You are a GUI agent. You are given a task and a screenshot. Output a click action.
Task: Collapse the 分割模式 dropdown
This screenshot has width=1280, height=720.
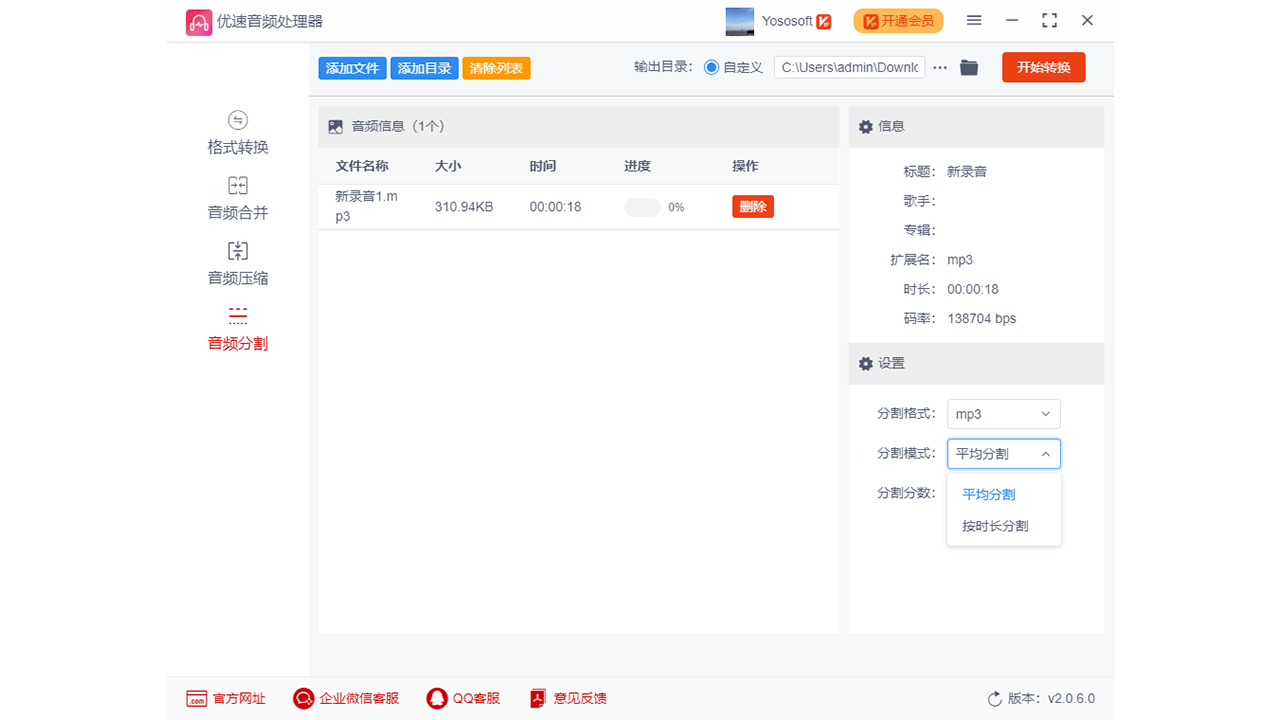[x=1003, y=453]
